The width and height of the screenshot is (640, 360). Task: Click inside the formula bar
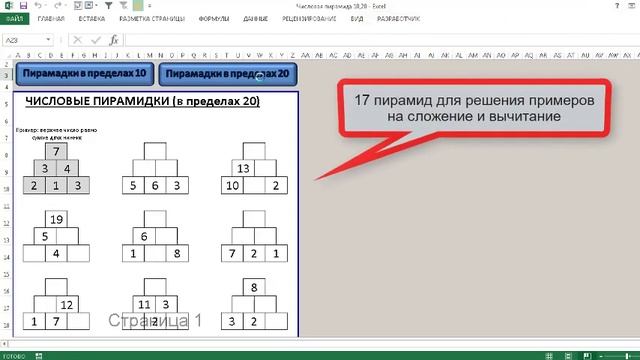pos(382,40)
